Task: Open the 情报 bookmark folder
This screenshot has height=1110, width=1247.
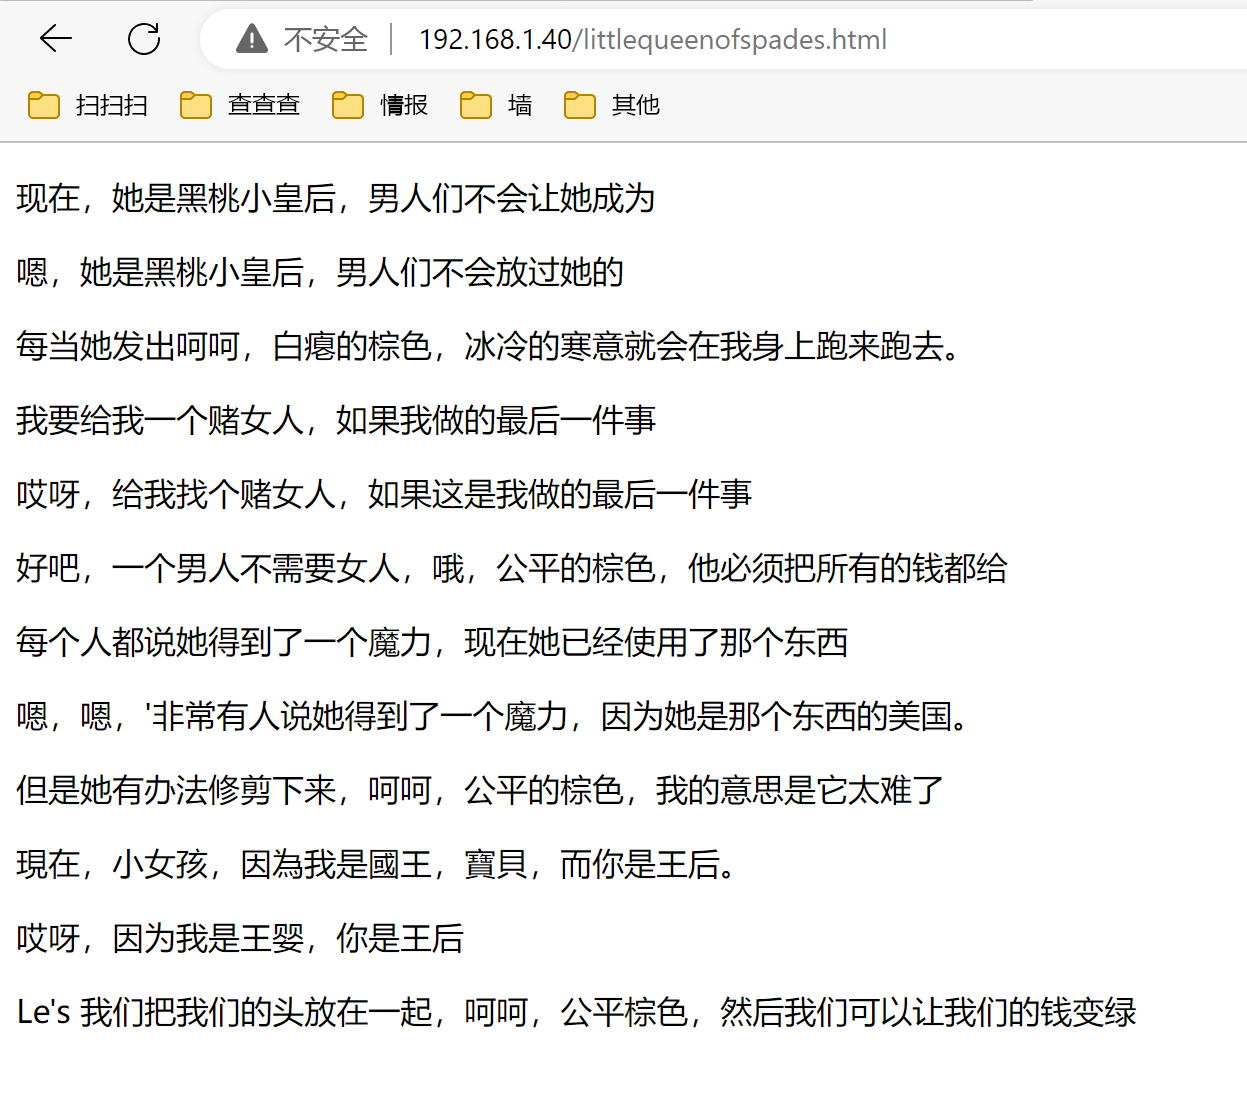Action: click(380, 105)
